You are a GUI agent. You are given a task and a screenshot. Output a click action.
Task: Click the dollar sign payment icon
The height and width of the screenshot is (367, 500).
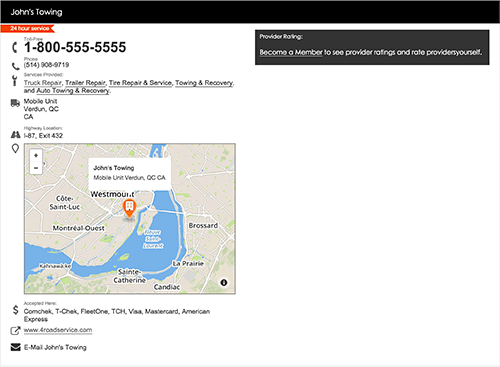tap(15, 310)
